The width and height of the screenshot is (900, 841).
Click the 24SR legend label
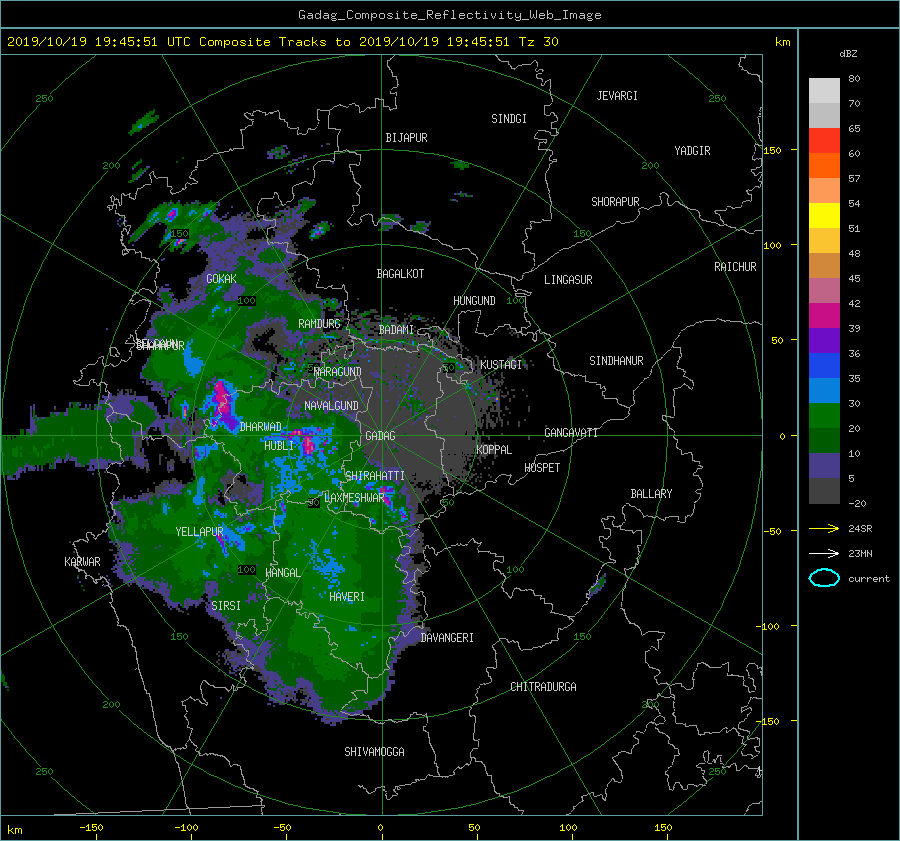click(860, 528)
